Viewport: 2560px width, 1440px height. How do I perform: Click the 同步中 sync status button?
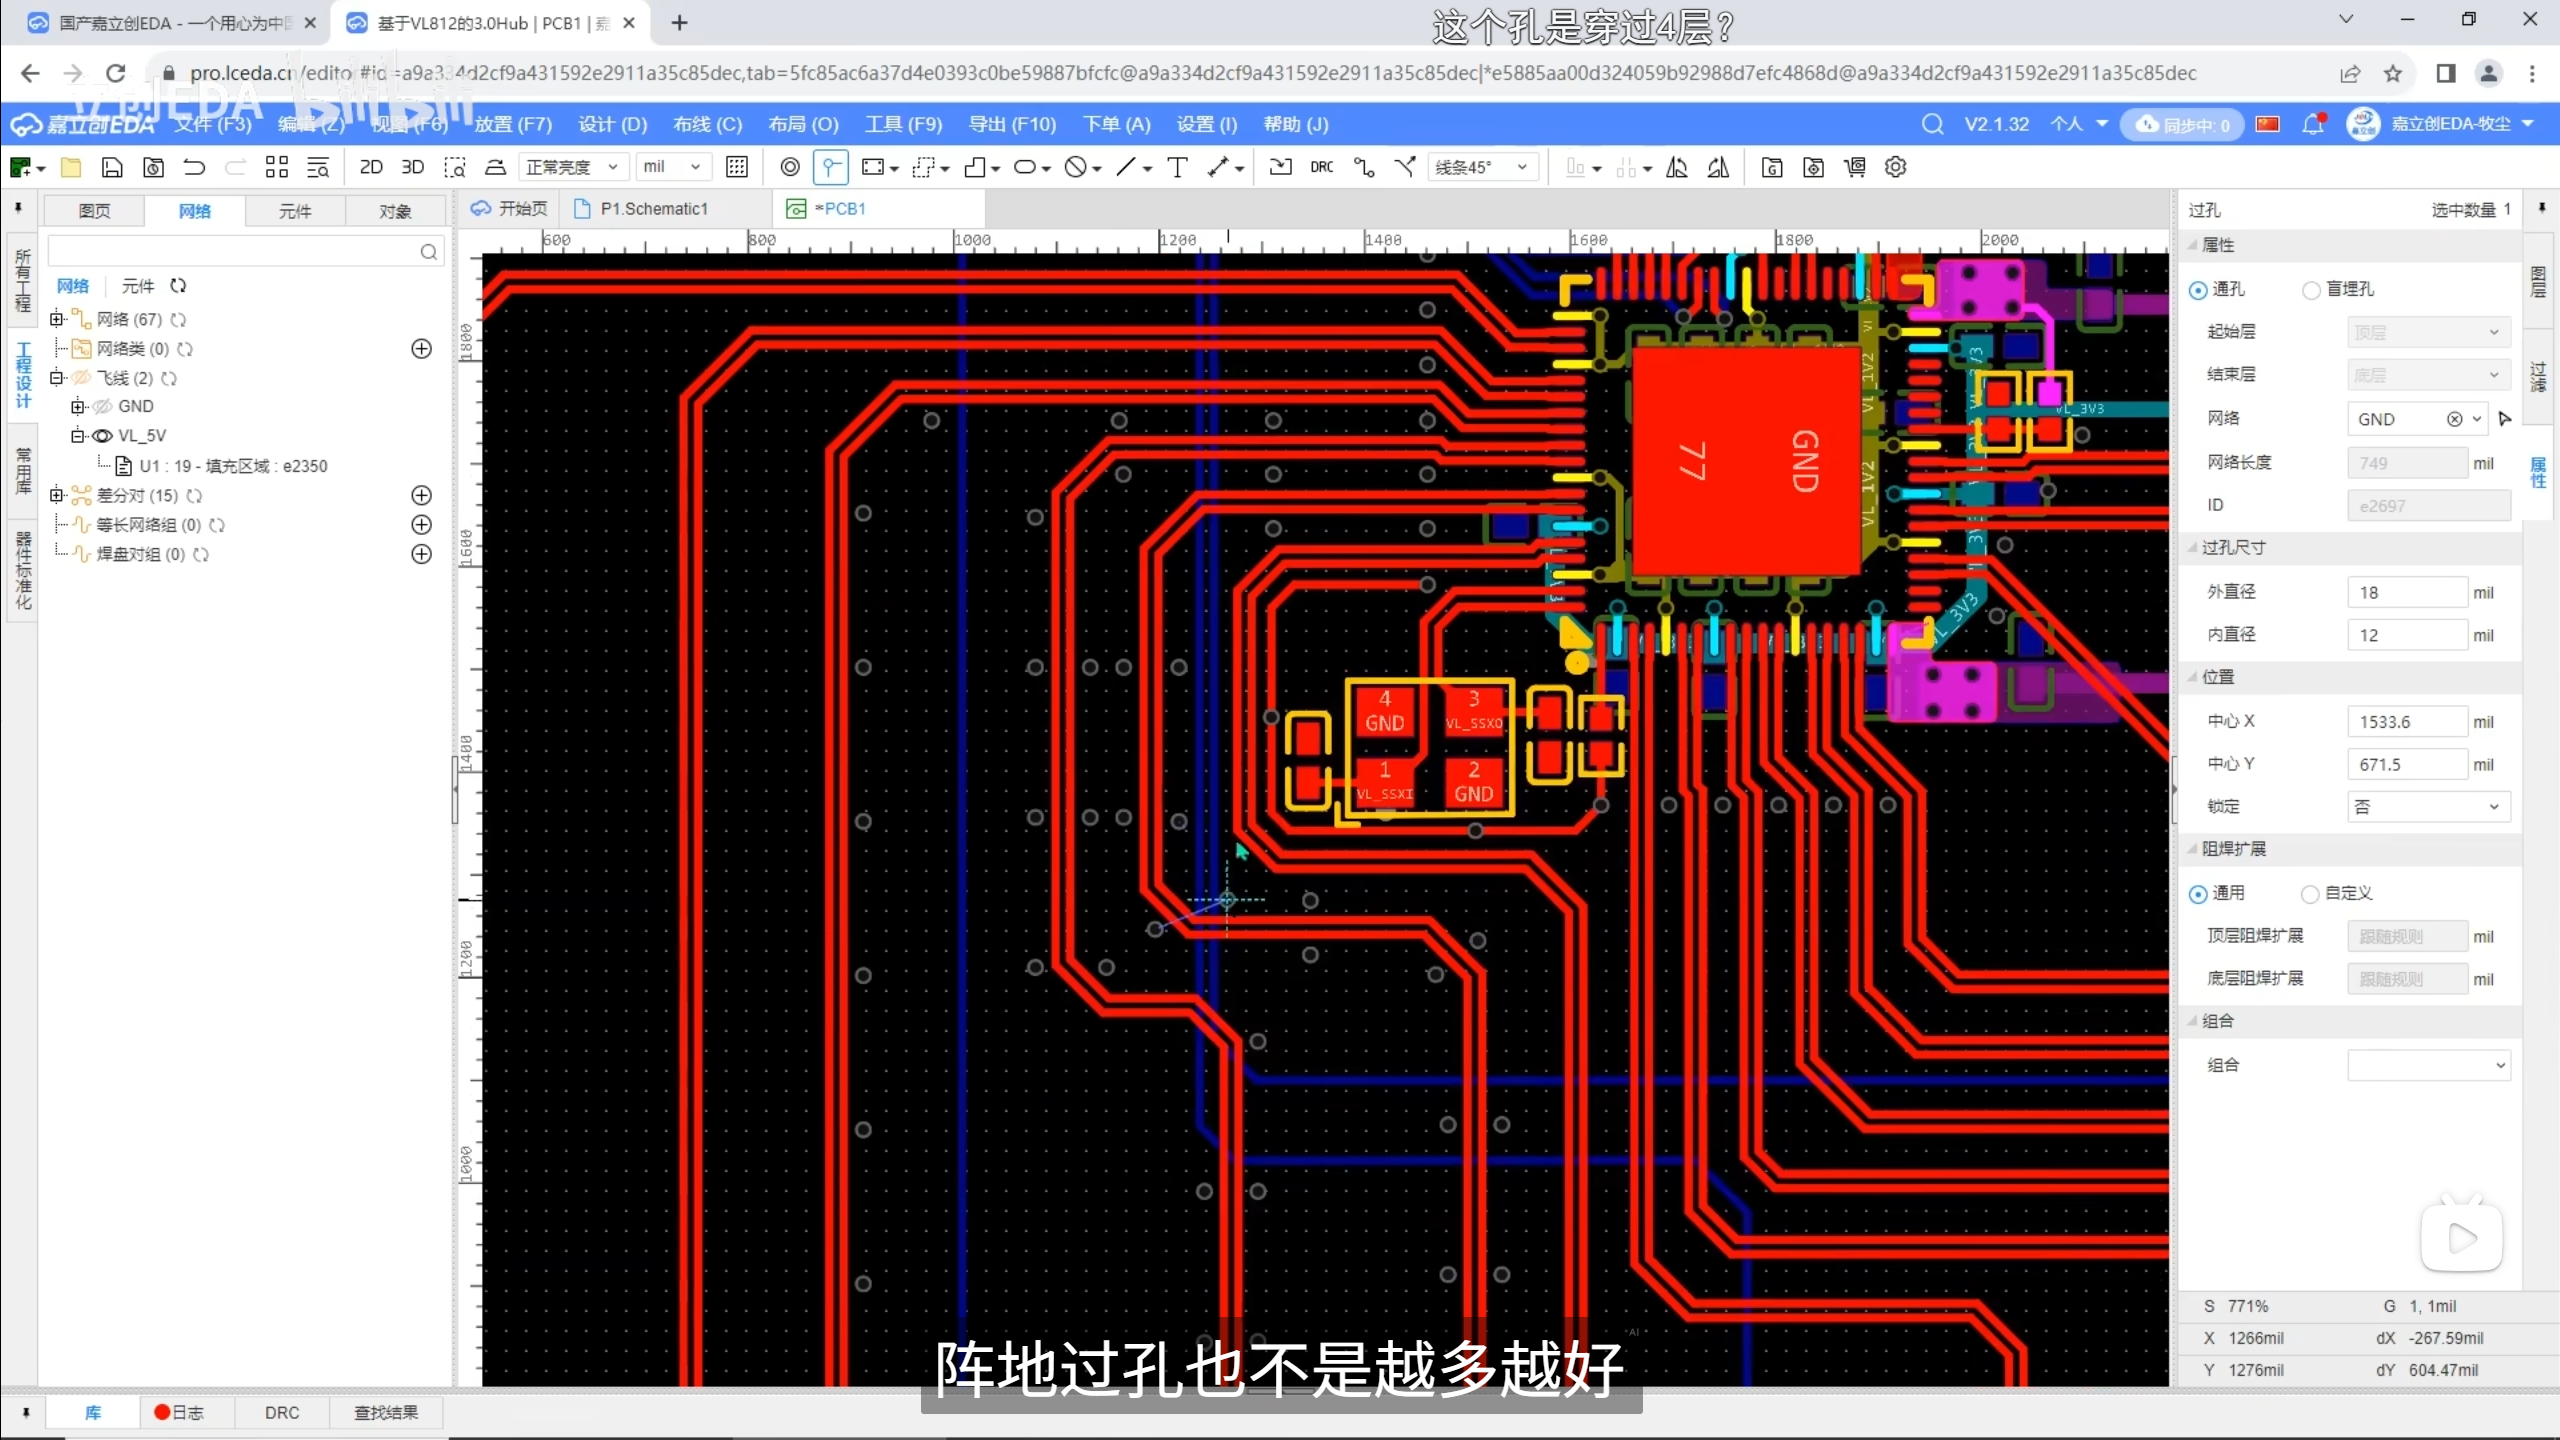click(2184, 124)
